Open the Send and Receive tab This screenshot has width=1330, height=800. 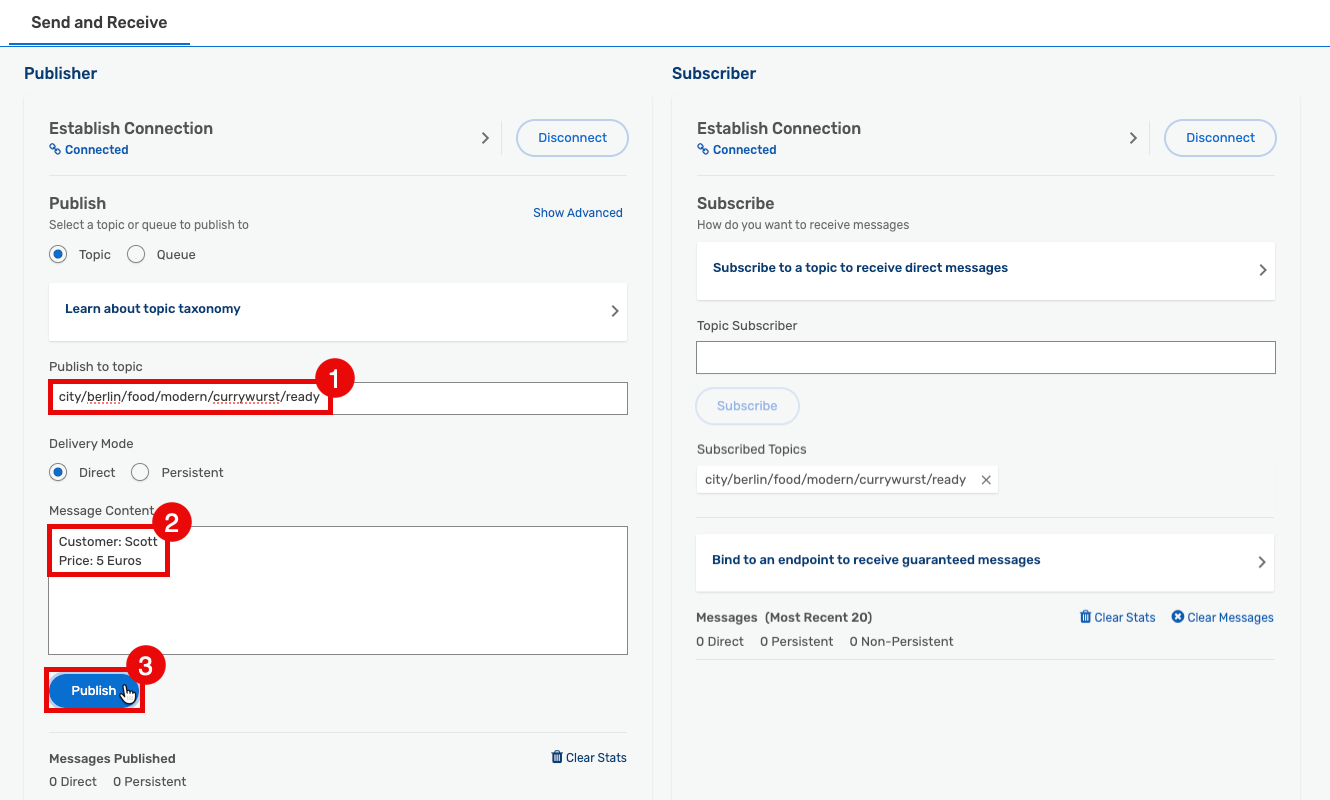click(99, 22)
